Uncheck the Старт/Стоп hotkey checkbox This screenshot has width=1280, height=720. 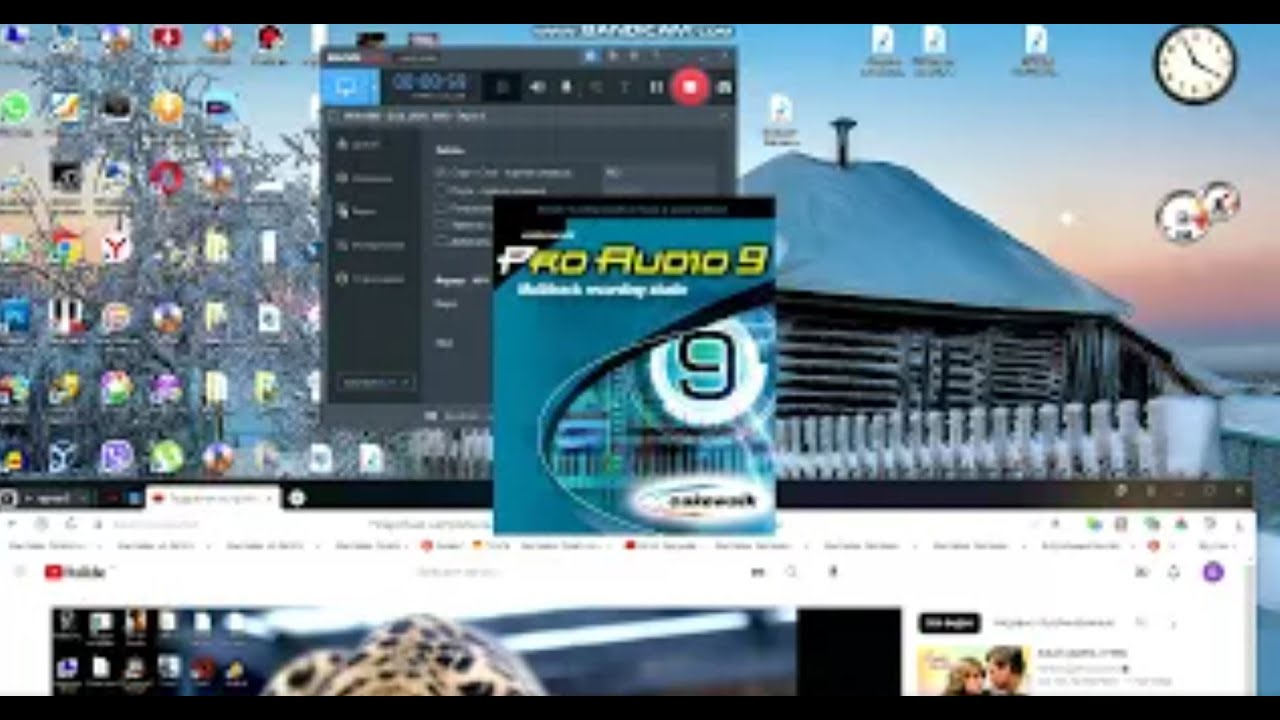click(x=441, y=172)
